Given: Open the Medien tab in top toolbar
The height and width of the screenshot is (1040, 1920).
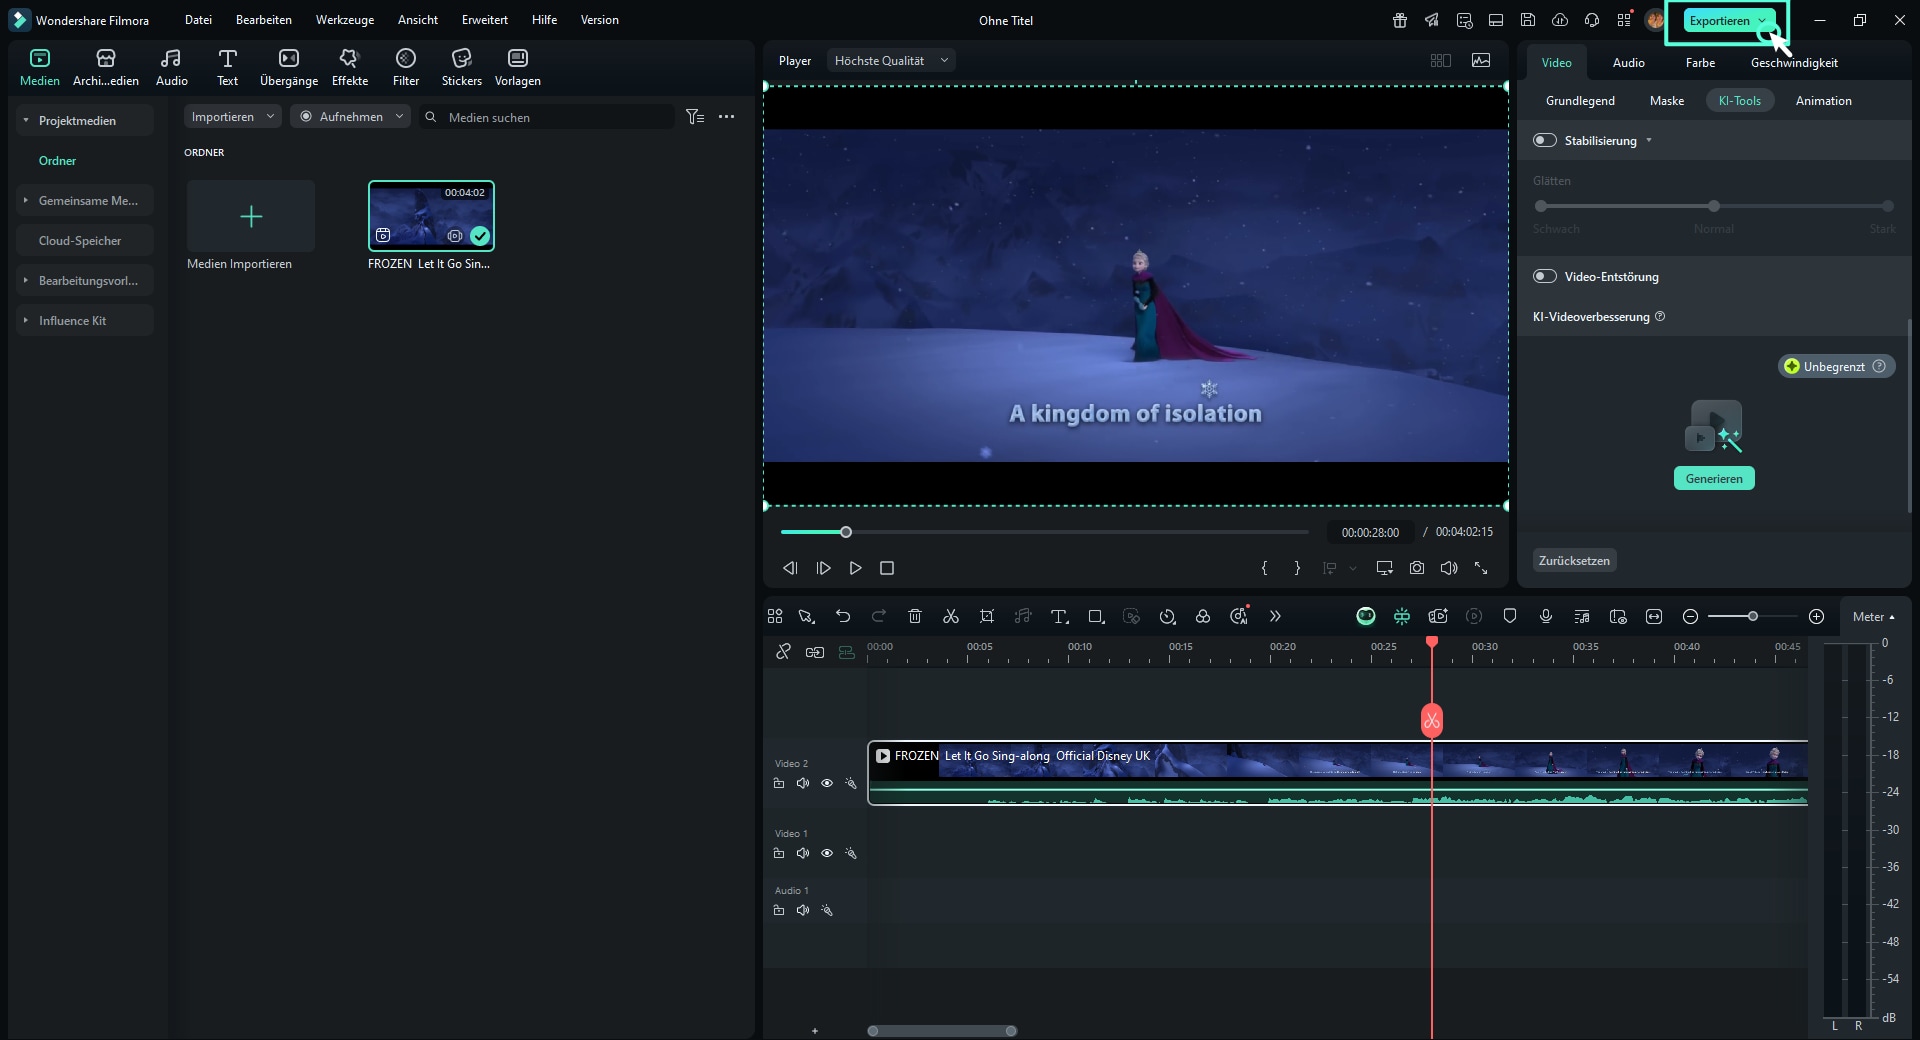Looking at the screenshot, I should [40, 67].
